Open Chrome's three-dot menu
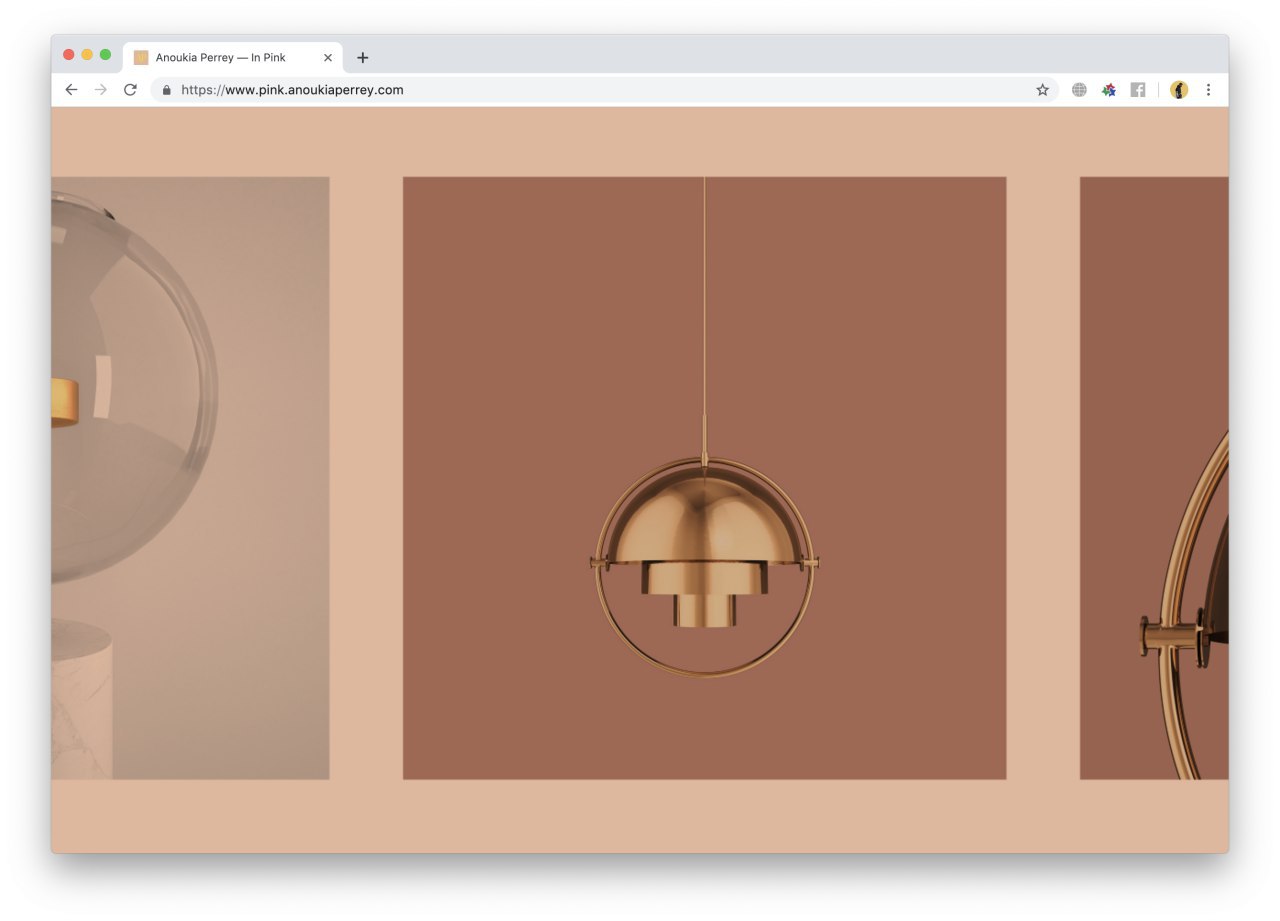The height and width of the screenshot is (921, 1280). (1208, 90)
